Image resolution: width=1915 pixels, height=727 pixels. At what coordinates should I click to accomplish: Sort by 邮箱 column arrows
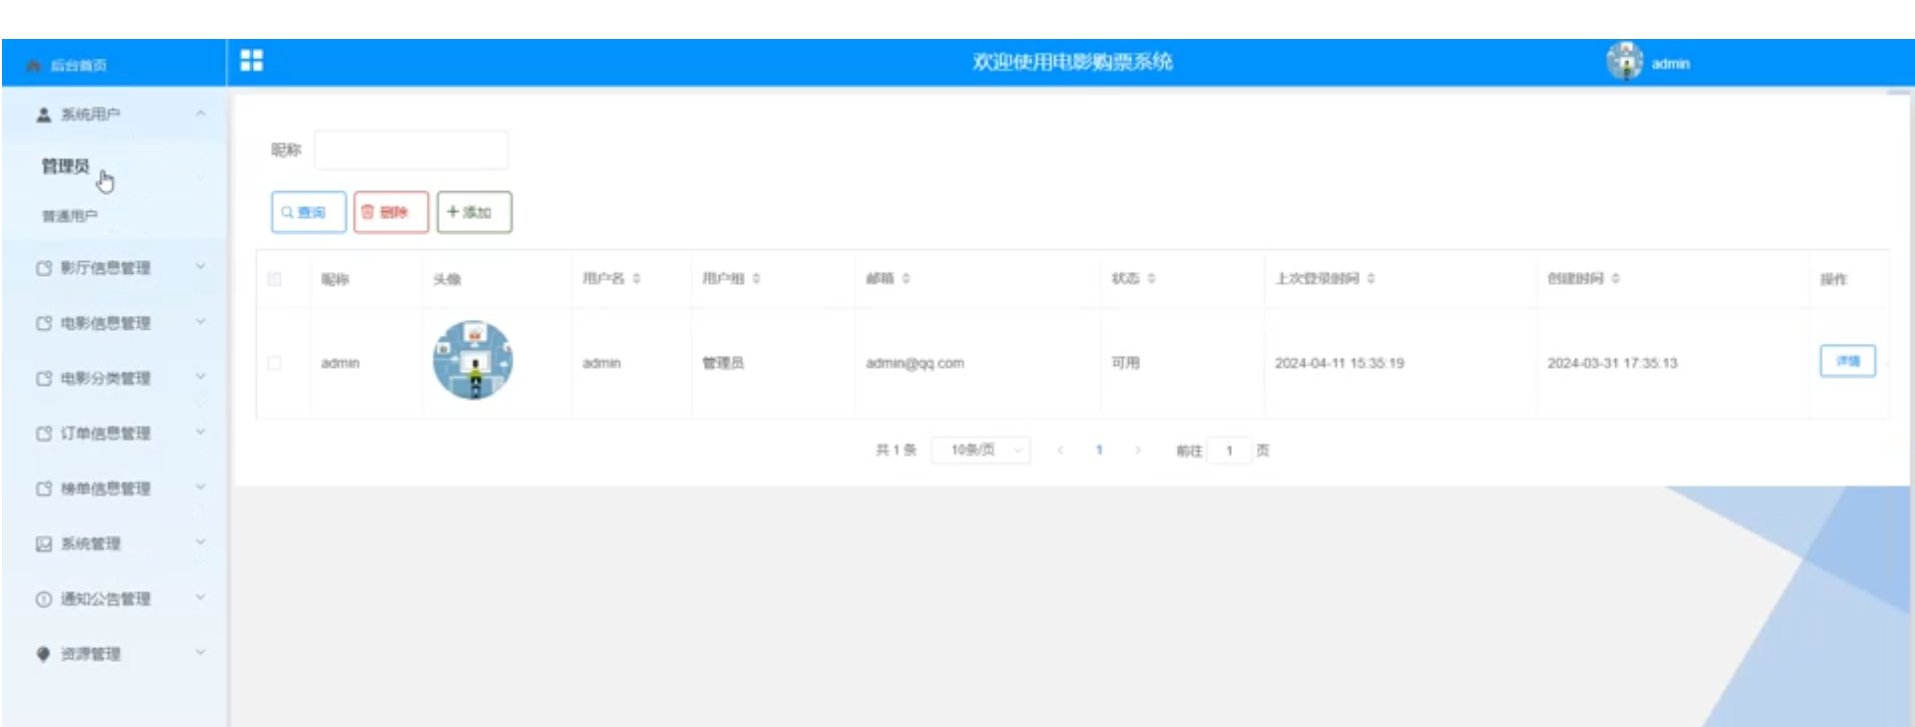point(906,278)
